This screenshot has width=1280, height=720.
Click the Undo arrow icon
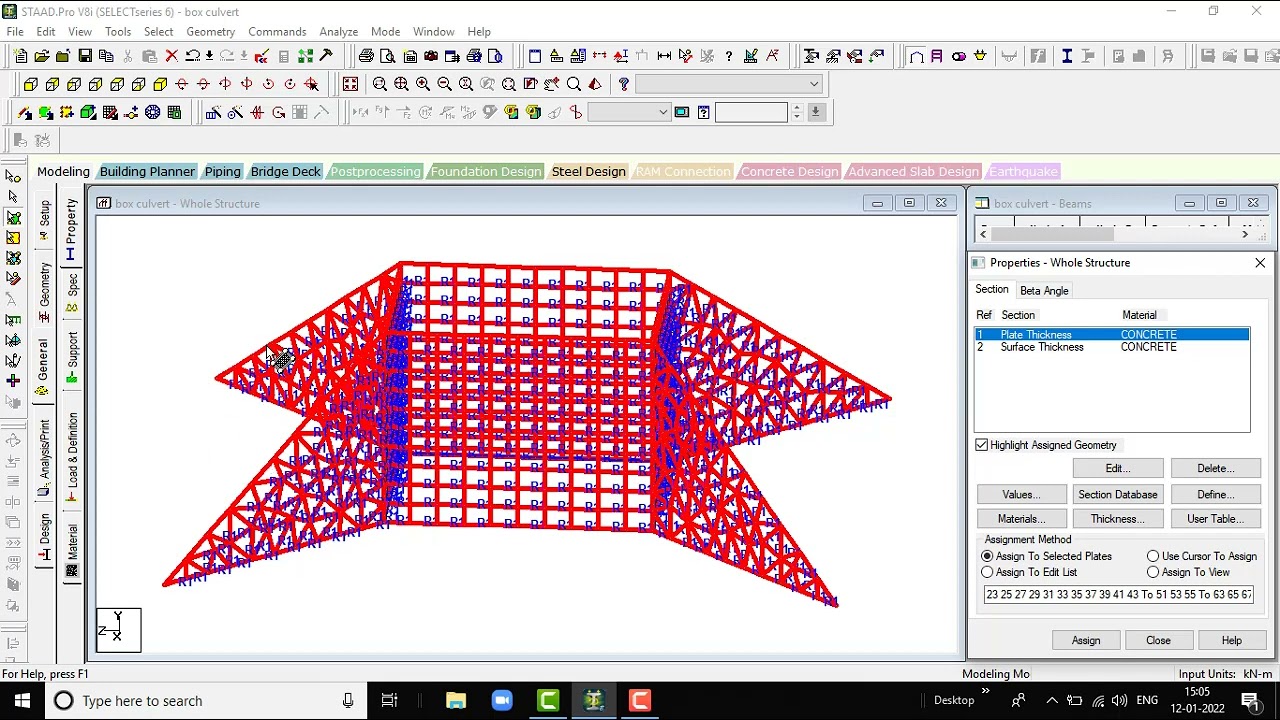tap(192, 56)
